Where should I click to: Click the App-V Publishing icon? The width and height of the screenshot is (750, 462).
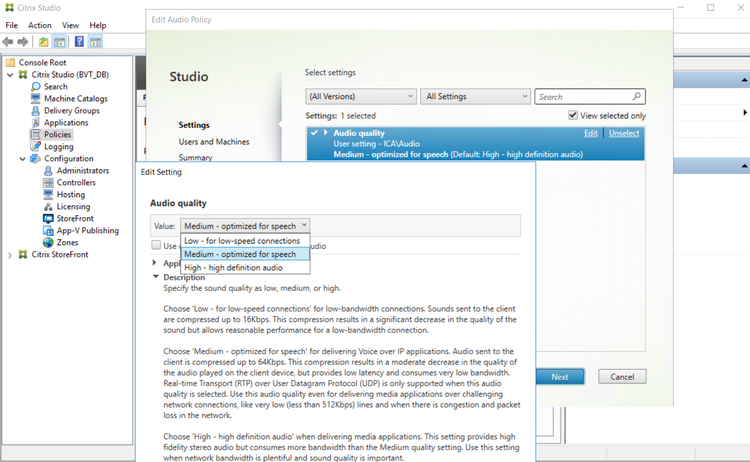(x=48, y=231)
